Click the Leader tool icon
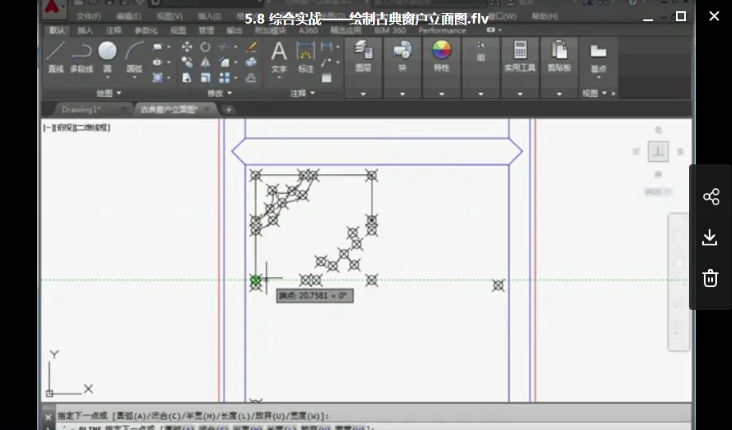Viewport: 732px width, 430px height. 327,62
